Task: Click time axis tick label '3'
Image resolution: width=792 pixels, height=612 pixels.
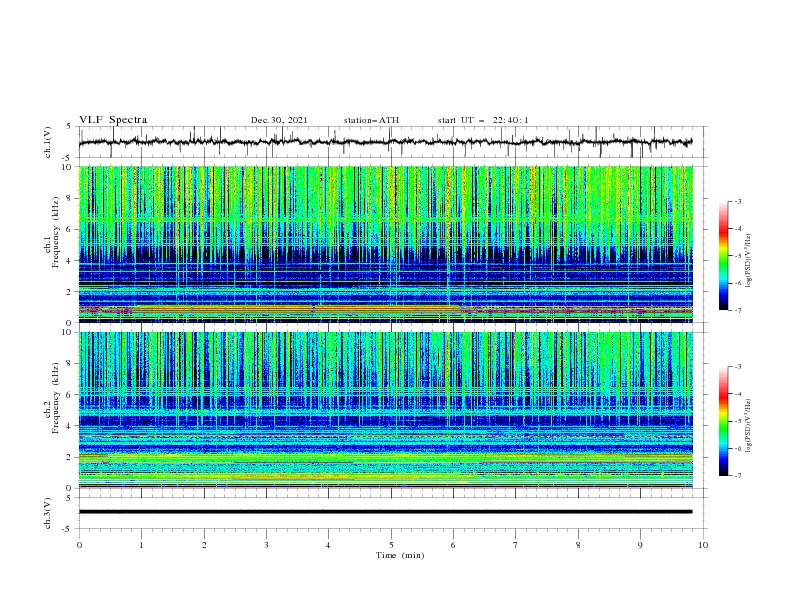Action: (x=266, y=545)
